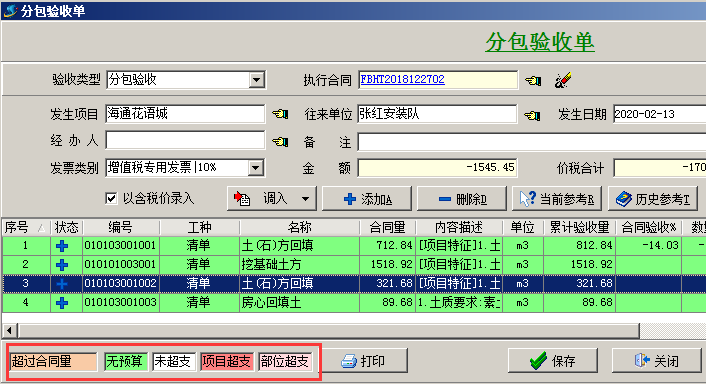Click the table's horizontal scrollbar thumb

[x=328, y=331]
